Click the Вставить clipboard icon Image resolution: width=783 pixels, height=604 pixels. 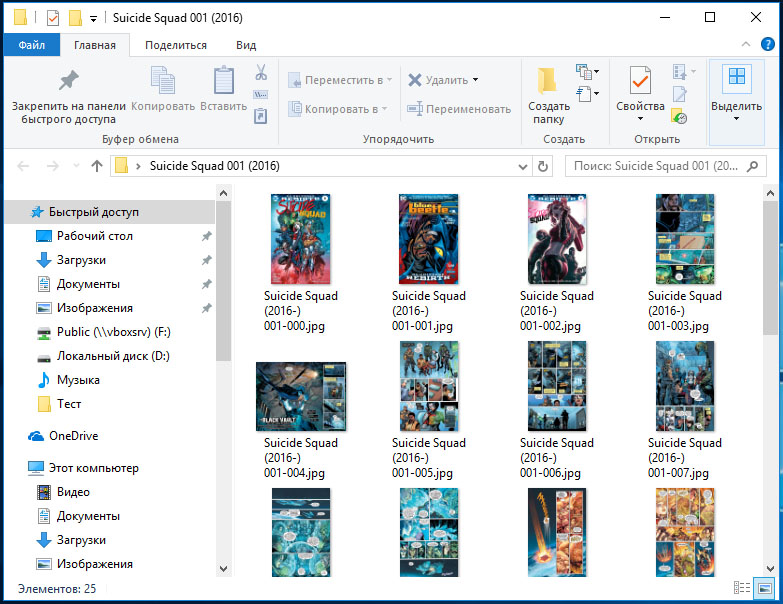click(224, 80)
